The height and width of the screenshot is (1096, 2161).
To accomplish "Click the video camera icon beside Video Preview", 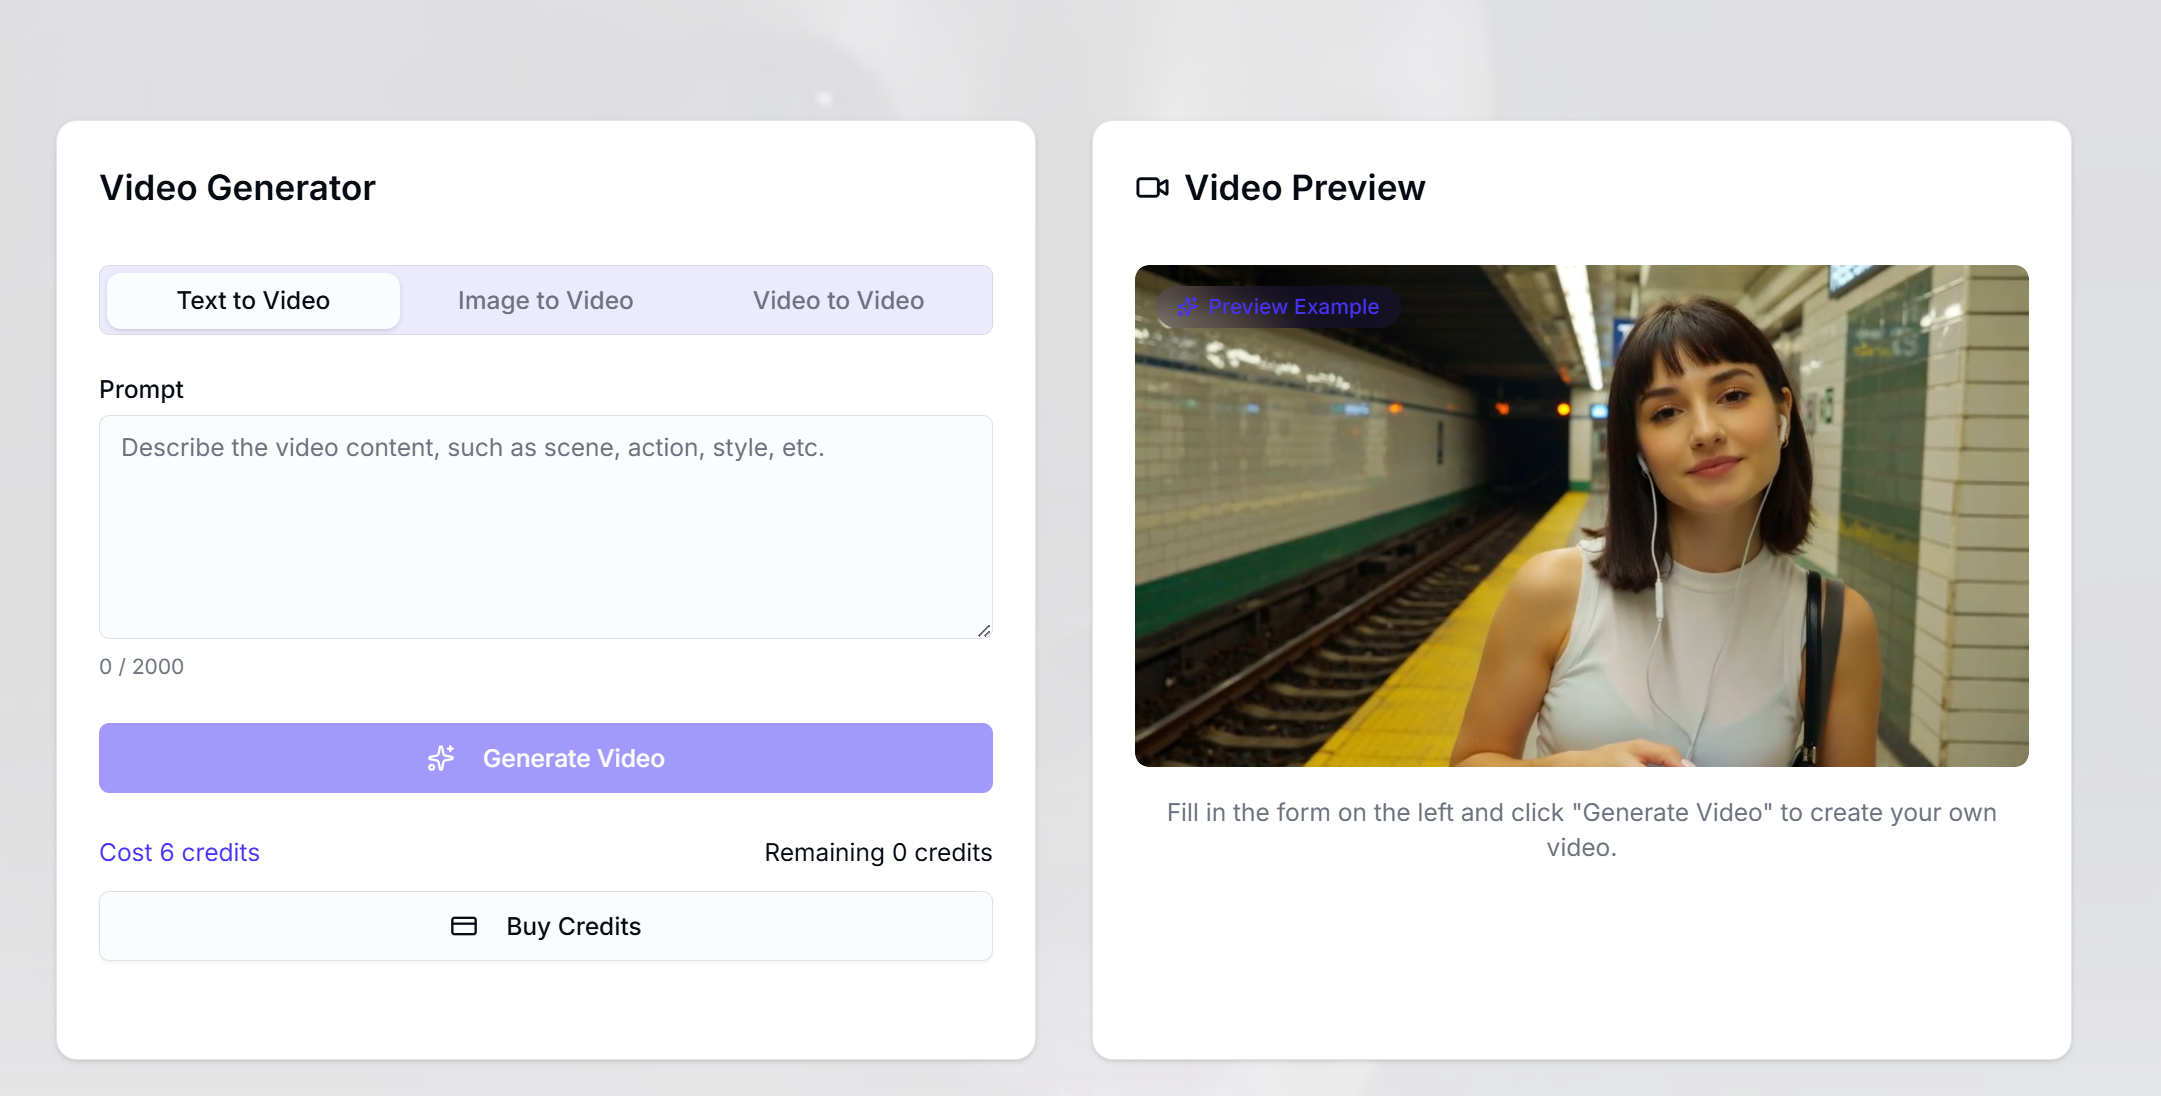I will click(1151, 187).
